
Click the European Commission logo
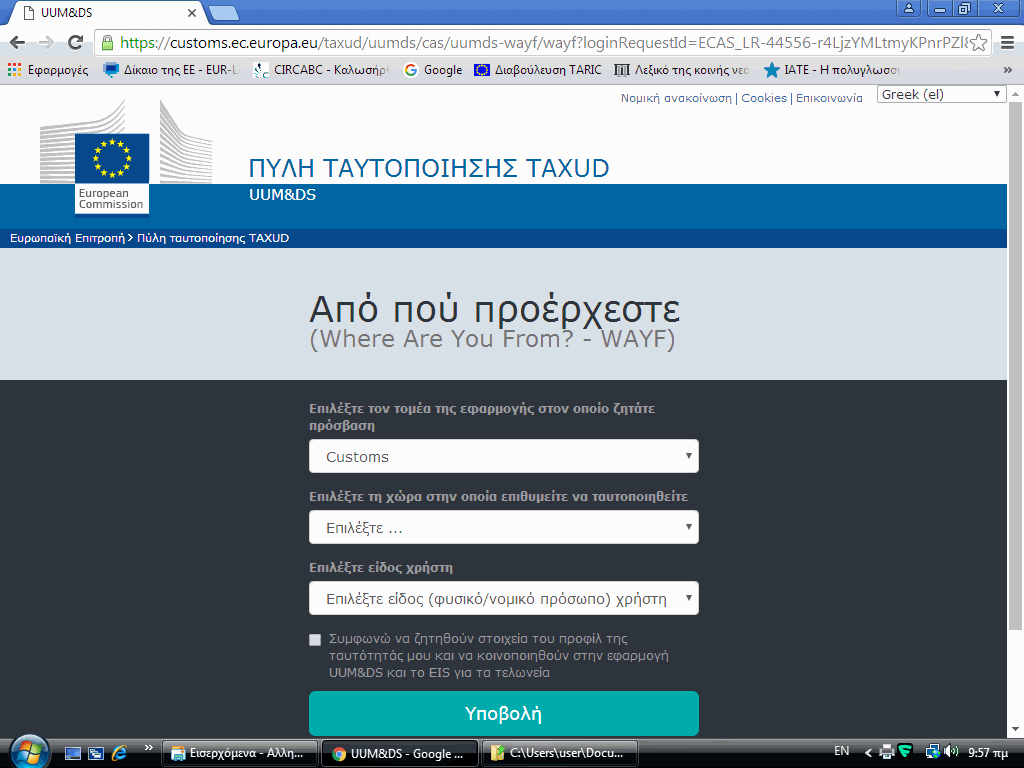[x=111, y=172]
